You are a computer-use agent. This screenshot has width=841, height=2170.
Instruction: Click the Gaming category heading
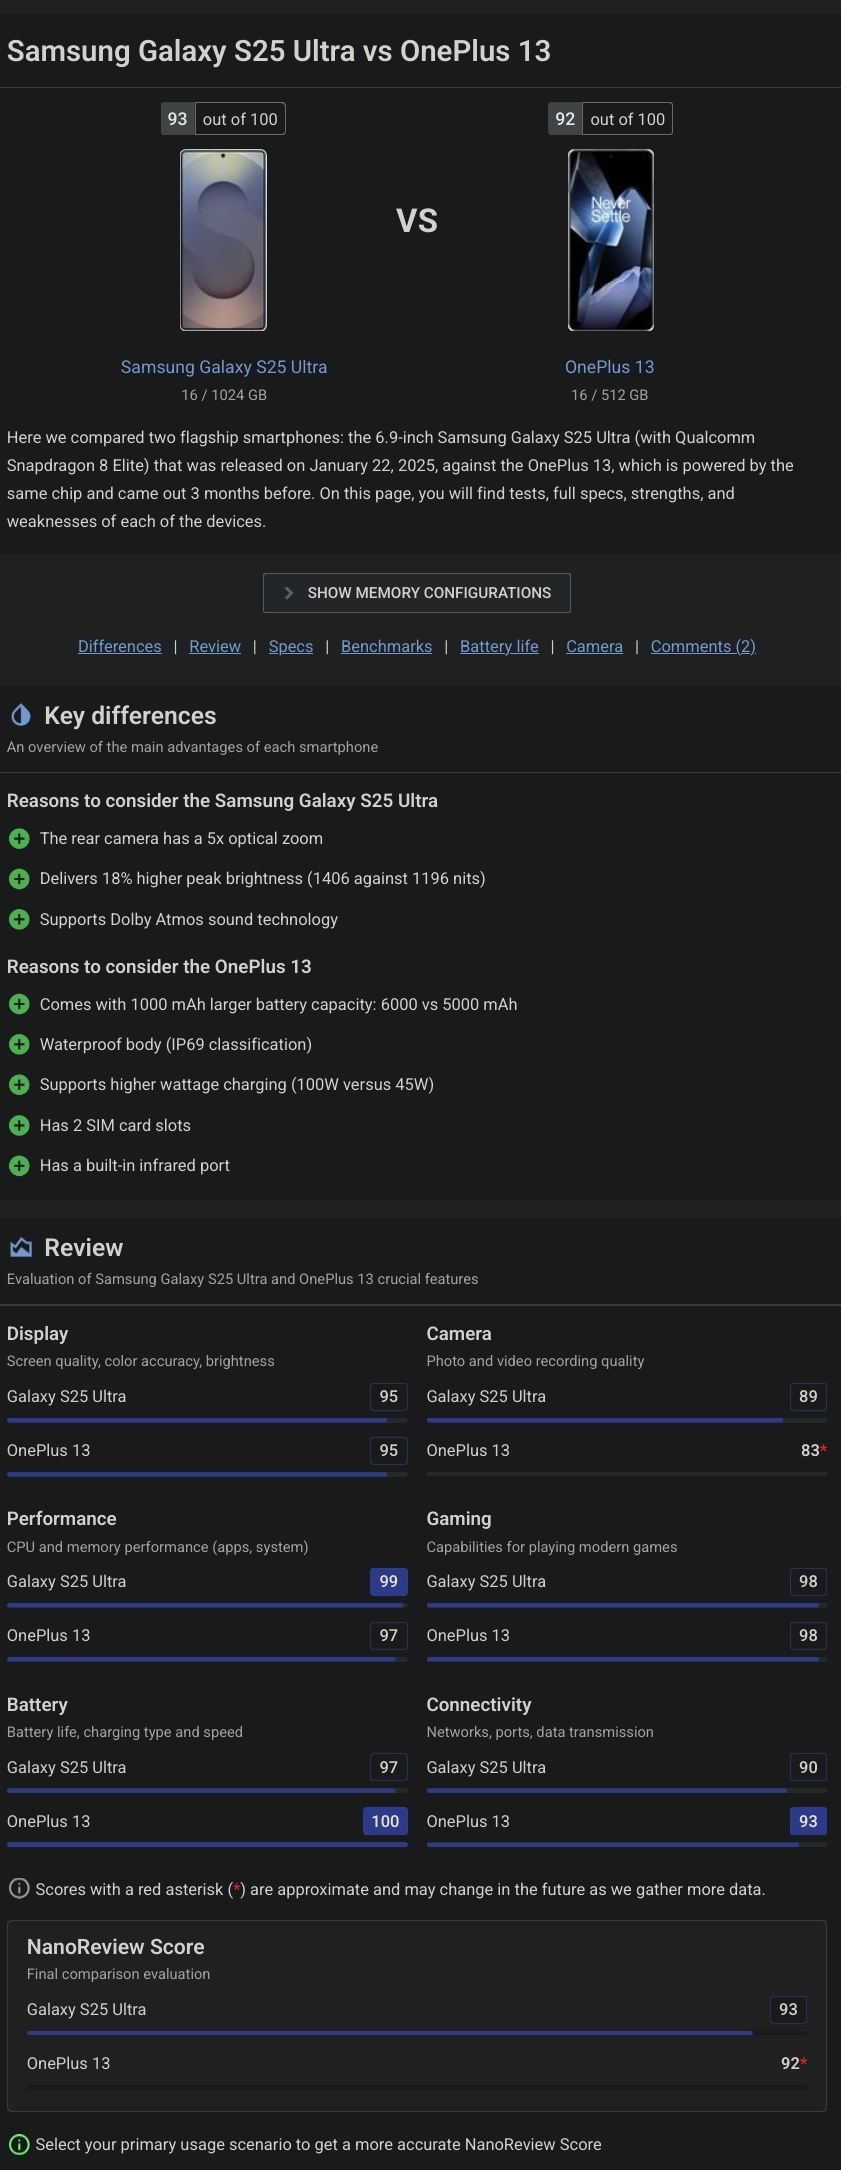tap(459, 1518)
